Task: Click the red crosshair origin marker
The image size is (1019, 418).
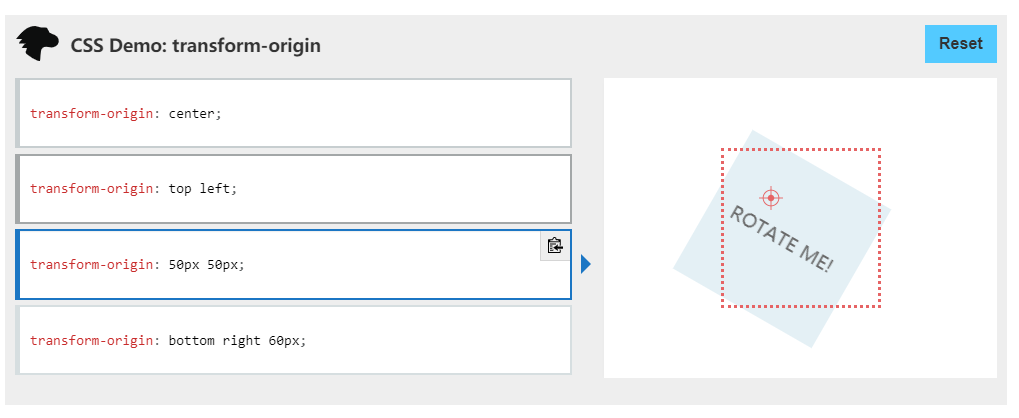Action: [x=771, y=198]
